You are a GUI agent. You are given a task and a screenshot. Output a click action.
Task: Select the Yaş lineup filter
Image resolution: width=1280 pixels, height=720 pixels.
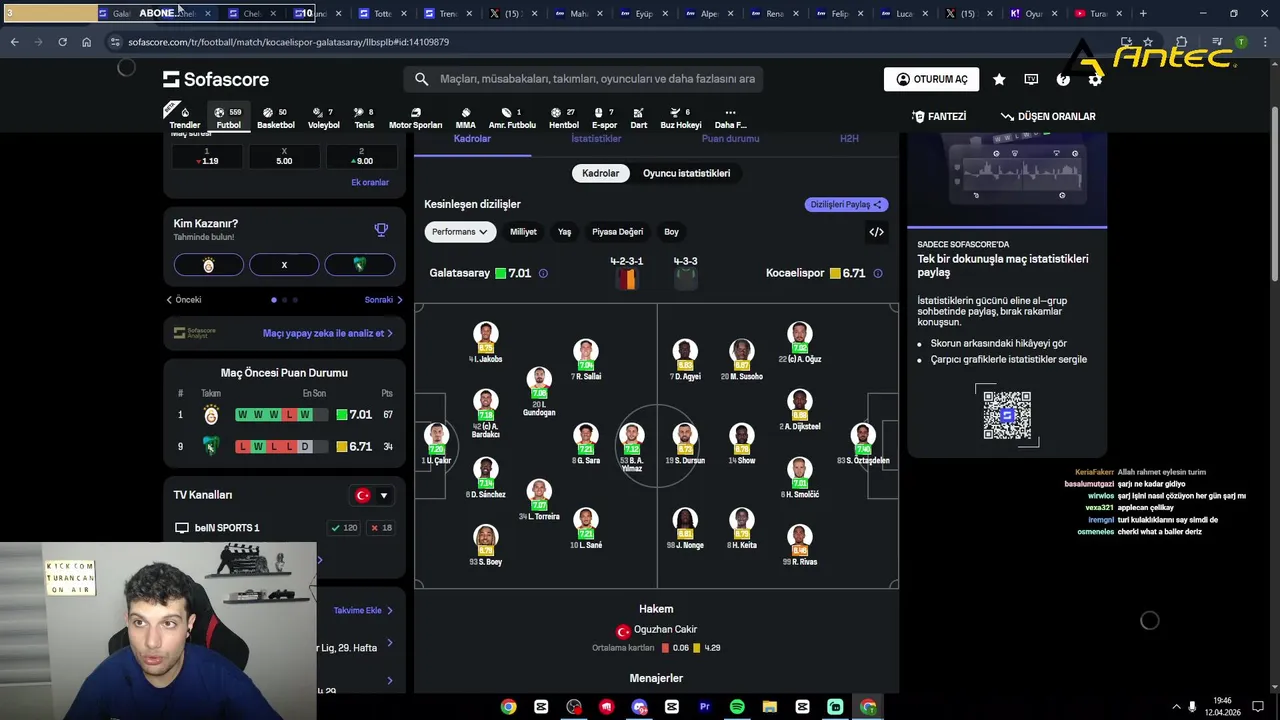click(564, 232)
